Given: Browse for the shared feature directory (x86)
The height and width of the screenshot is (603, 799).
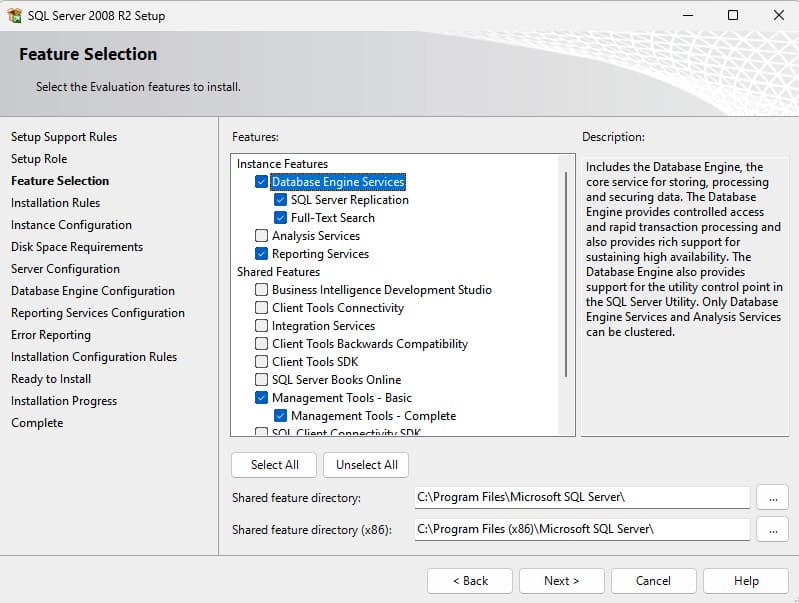Looking at the screenshot, I should coord(771,528).
